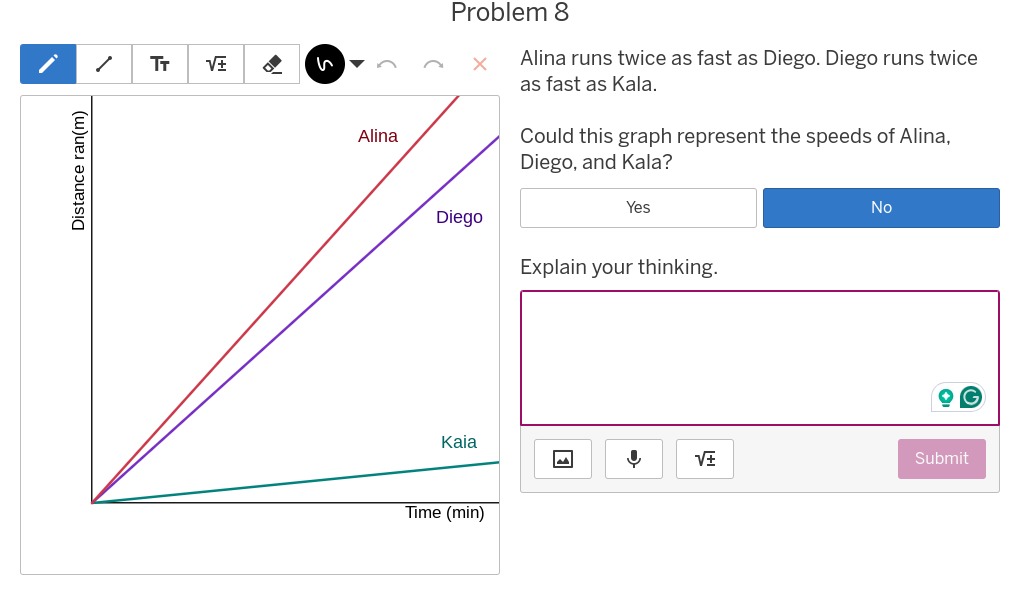Select the pencil drawing tool

pos(48,64)
